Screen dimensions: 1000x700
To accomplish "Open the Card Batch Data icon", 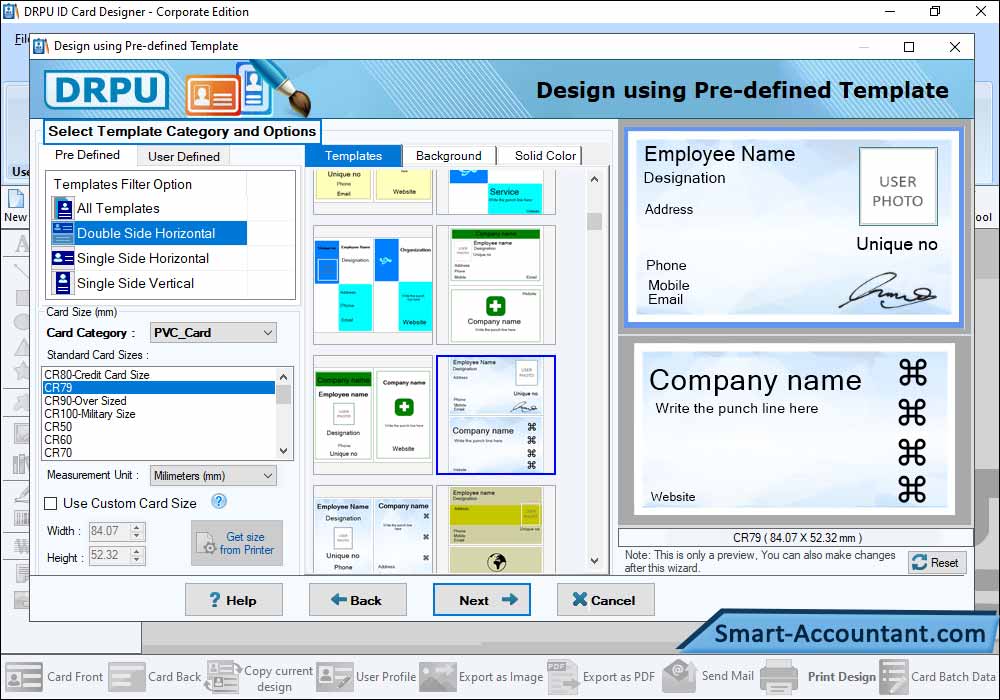I will pyautogui.click(x=893, y=676).
